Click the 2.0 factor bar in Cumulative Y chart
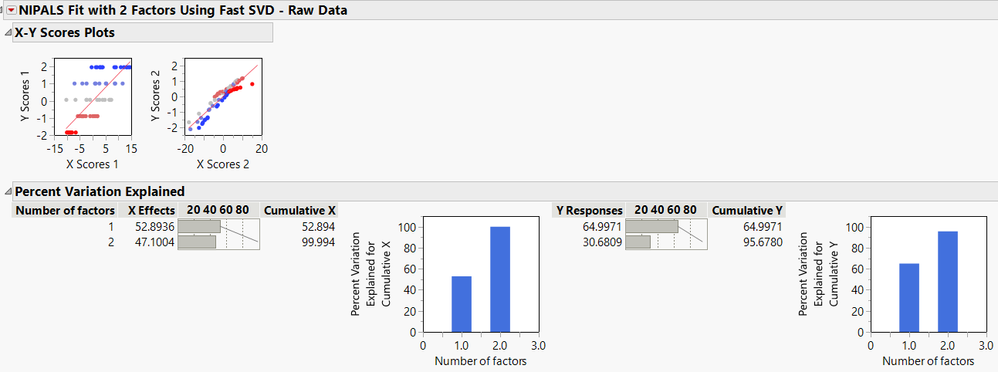 point(948,282)
